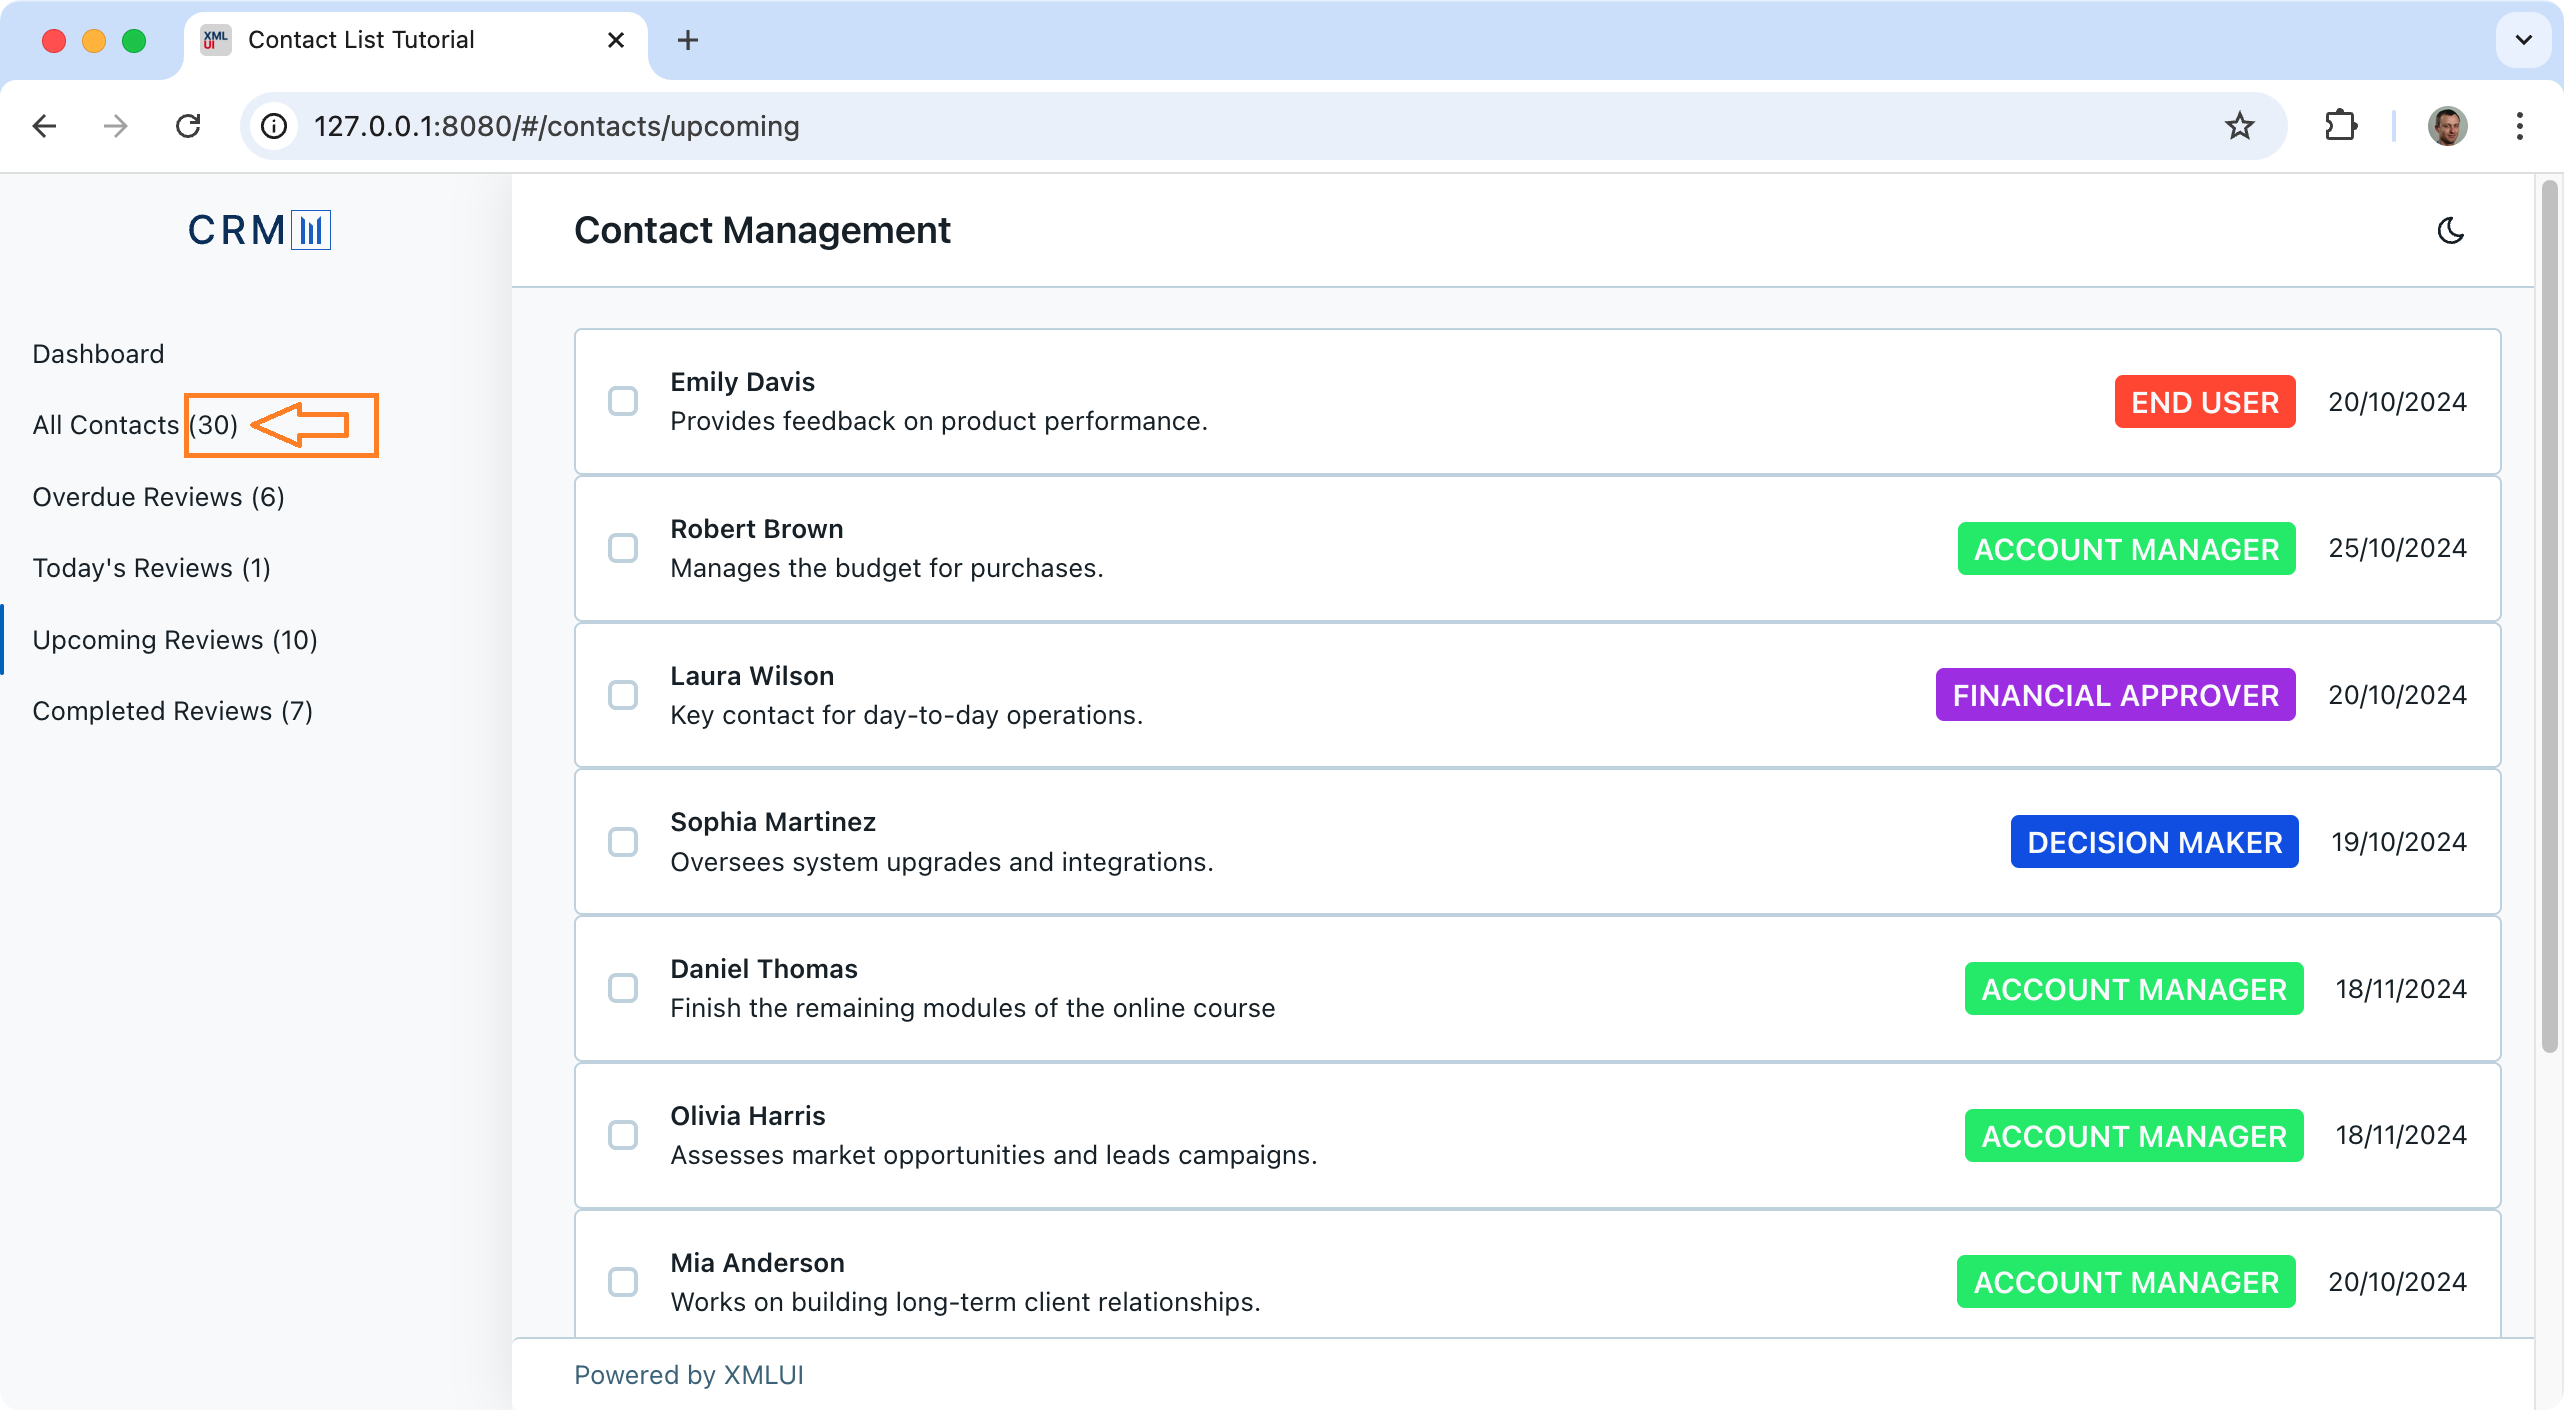Click the END USER badge for Emily Davis
This screenshot has width=2564, height=1410.
(2205, 402)
